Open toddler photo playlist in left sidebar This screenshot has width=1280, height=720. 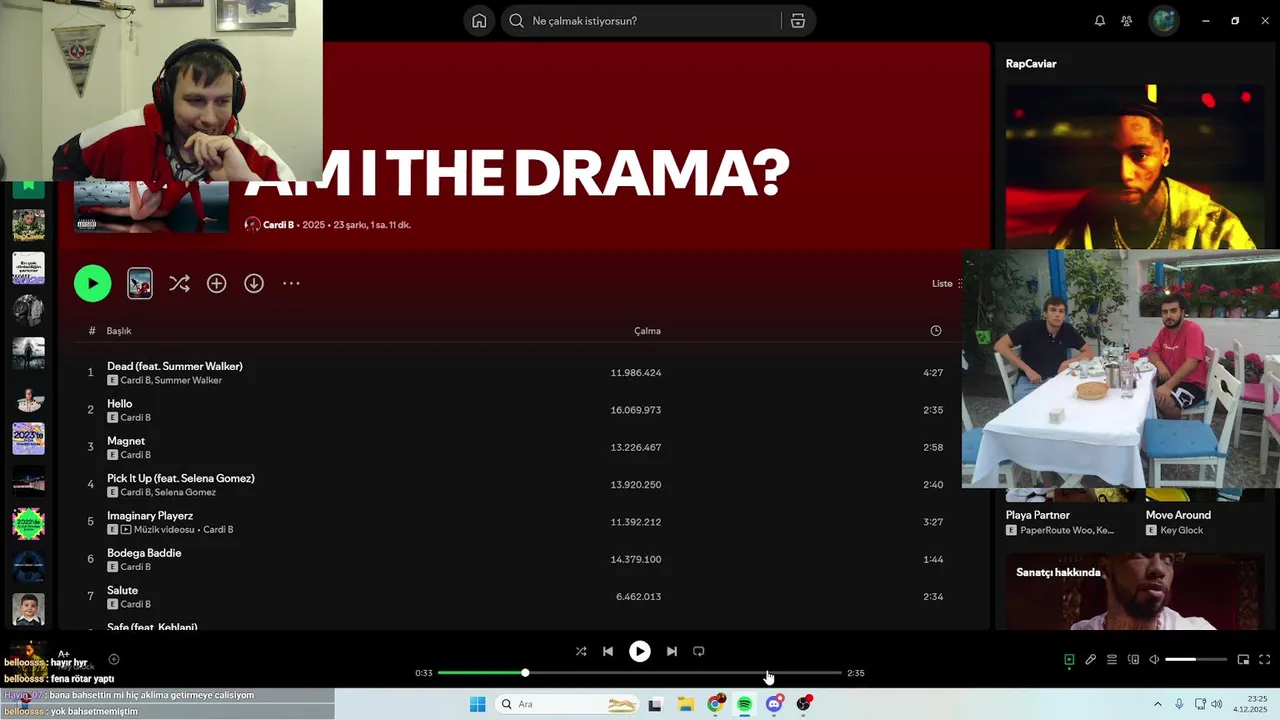[x=28, y=610]
